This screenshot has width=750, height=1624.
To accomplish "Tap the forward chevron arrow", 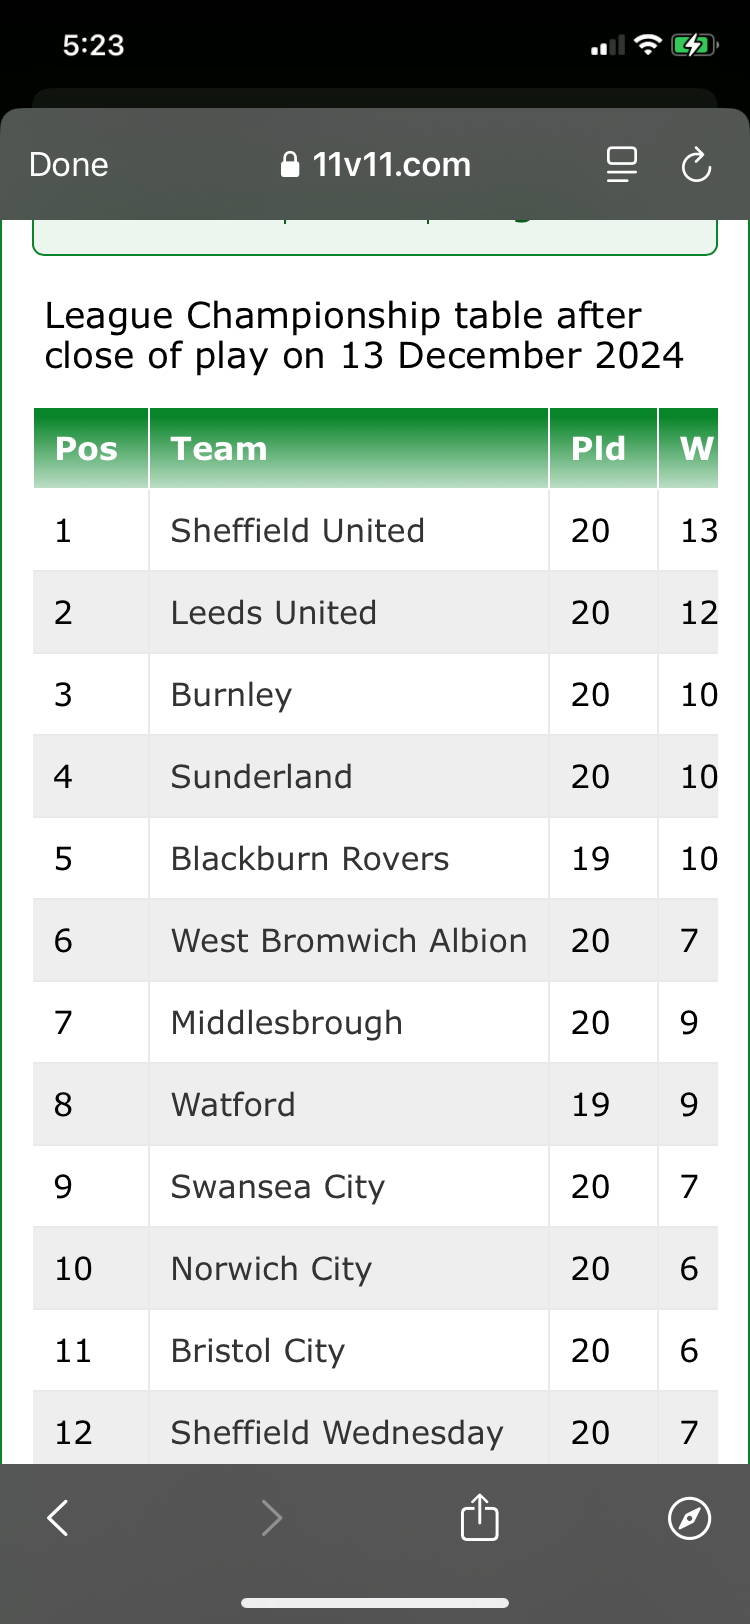I will pyautogui.click(x=272, y=1518).
